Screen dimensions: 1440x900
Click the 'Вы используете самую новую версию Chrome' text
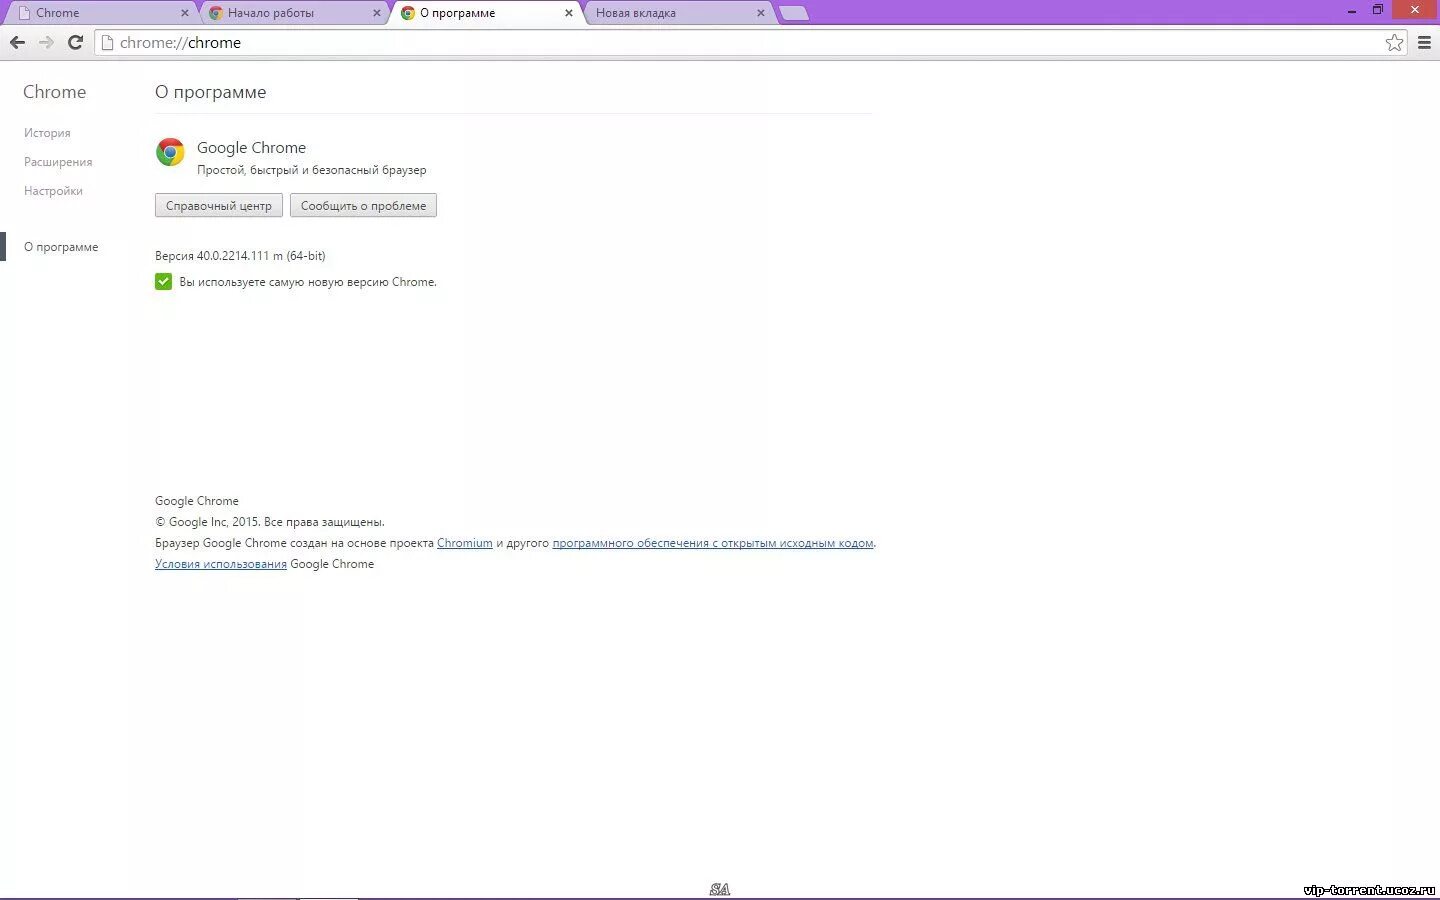[x=308, y=282]
